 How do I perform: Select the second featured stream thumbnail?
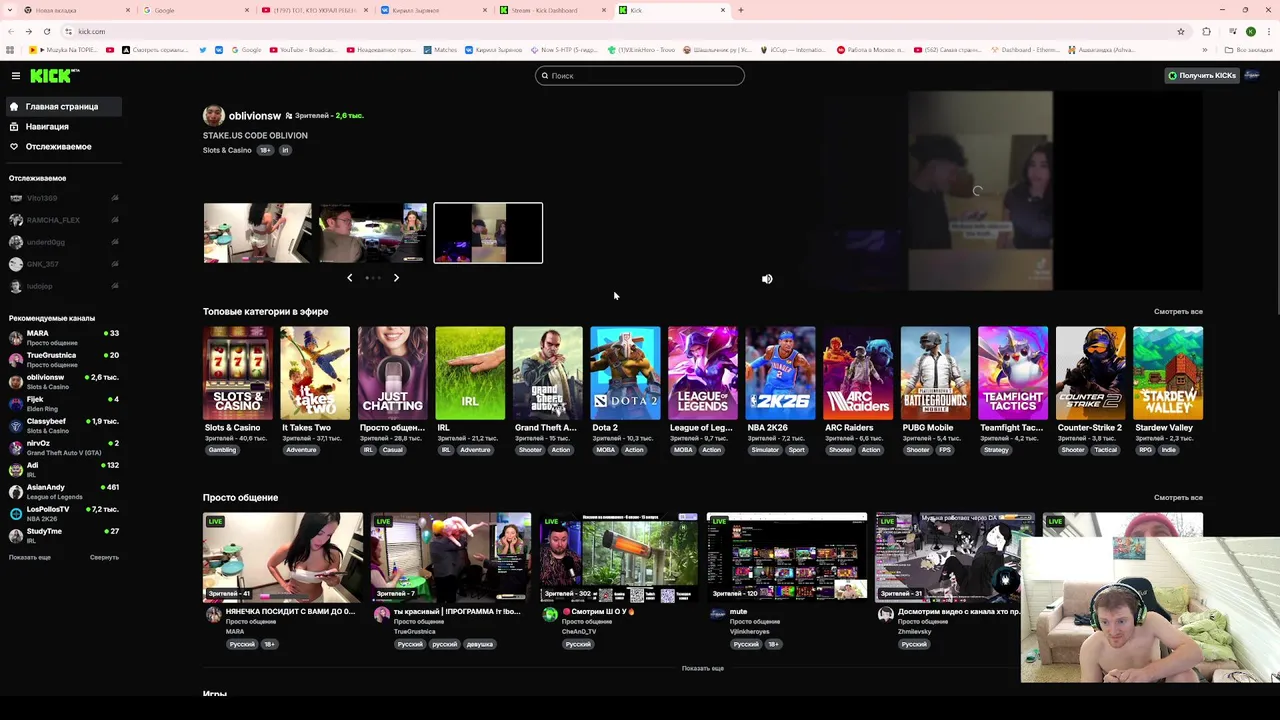(x=373, y=233)
